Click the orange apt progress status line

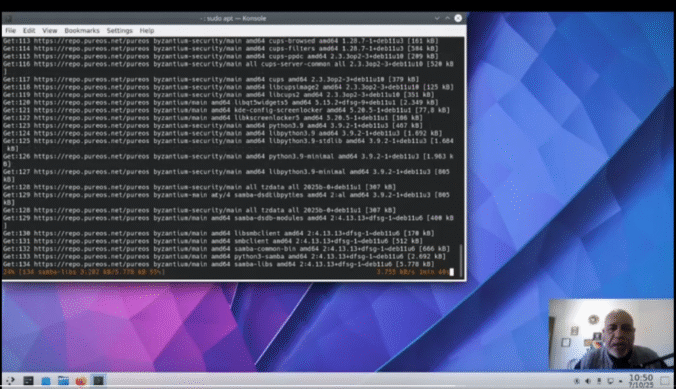click(x=84, y=272)
